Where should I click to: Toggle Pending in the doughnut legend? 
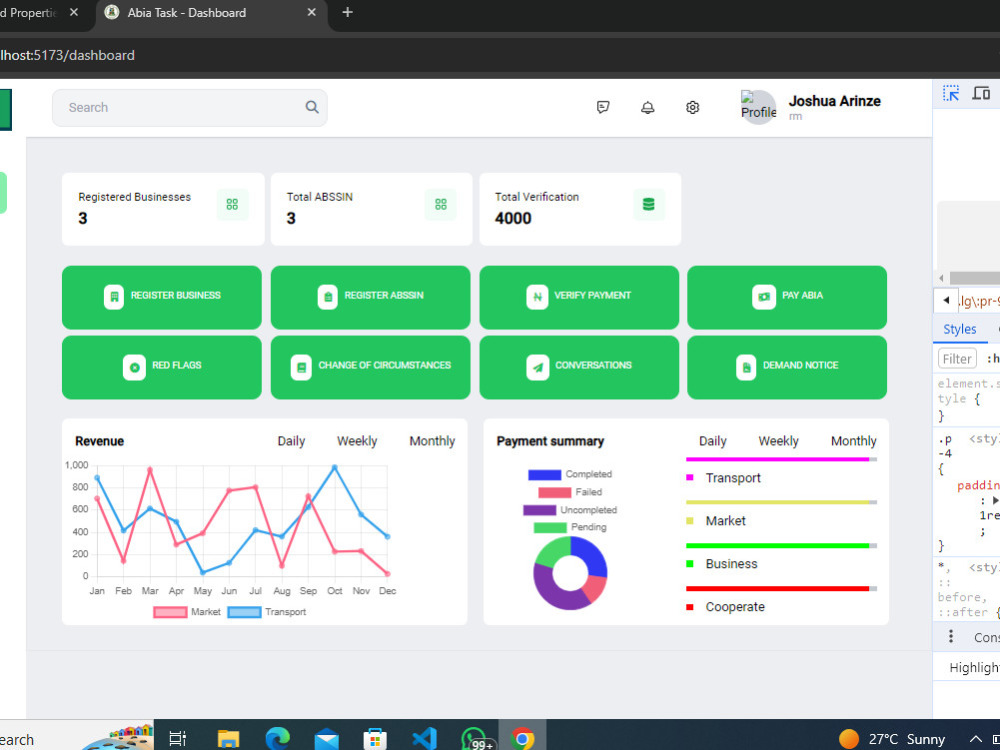570,527
